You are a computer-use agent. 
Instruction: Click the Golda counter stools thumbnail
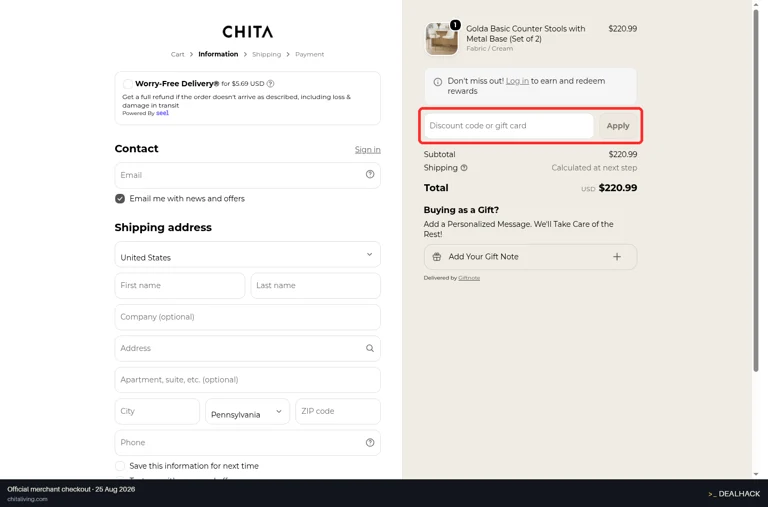pos(441,39)
